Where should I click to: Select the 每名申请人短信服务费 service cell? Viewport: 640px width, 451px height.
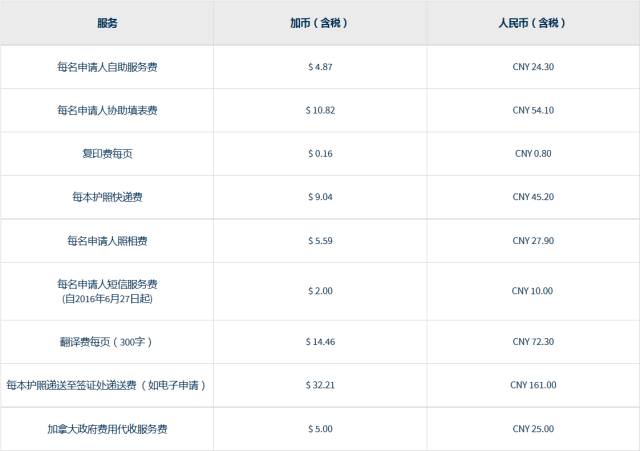pos(106,285)
